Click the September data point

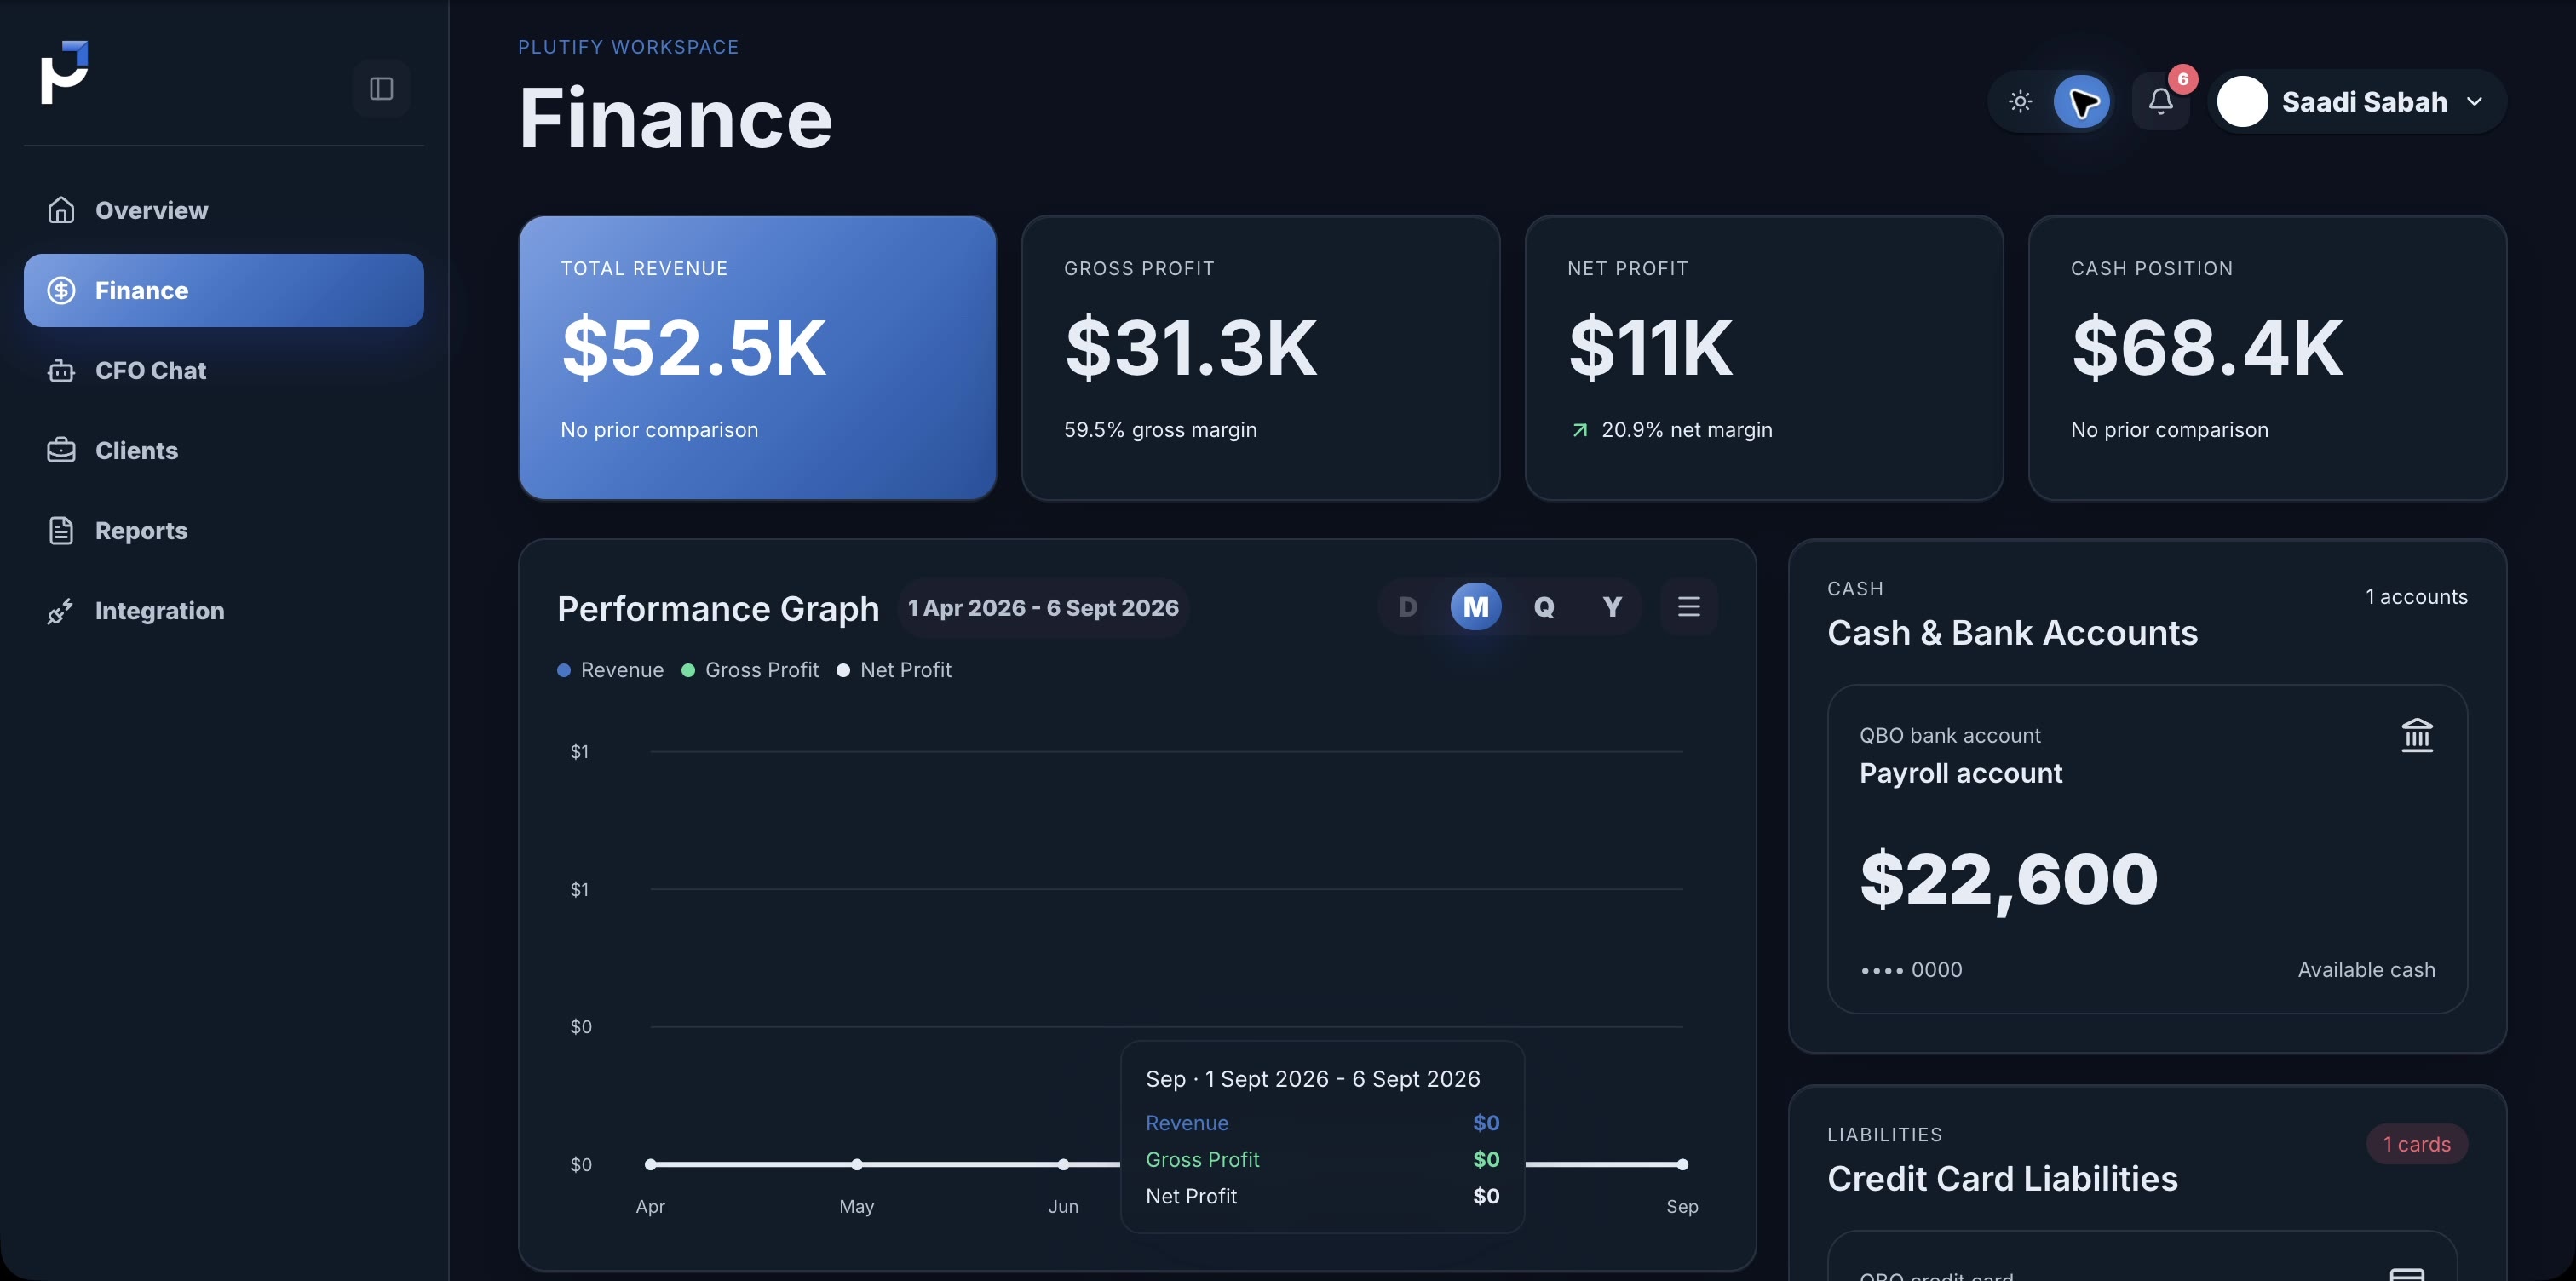coord(1682,1164)
